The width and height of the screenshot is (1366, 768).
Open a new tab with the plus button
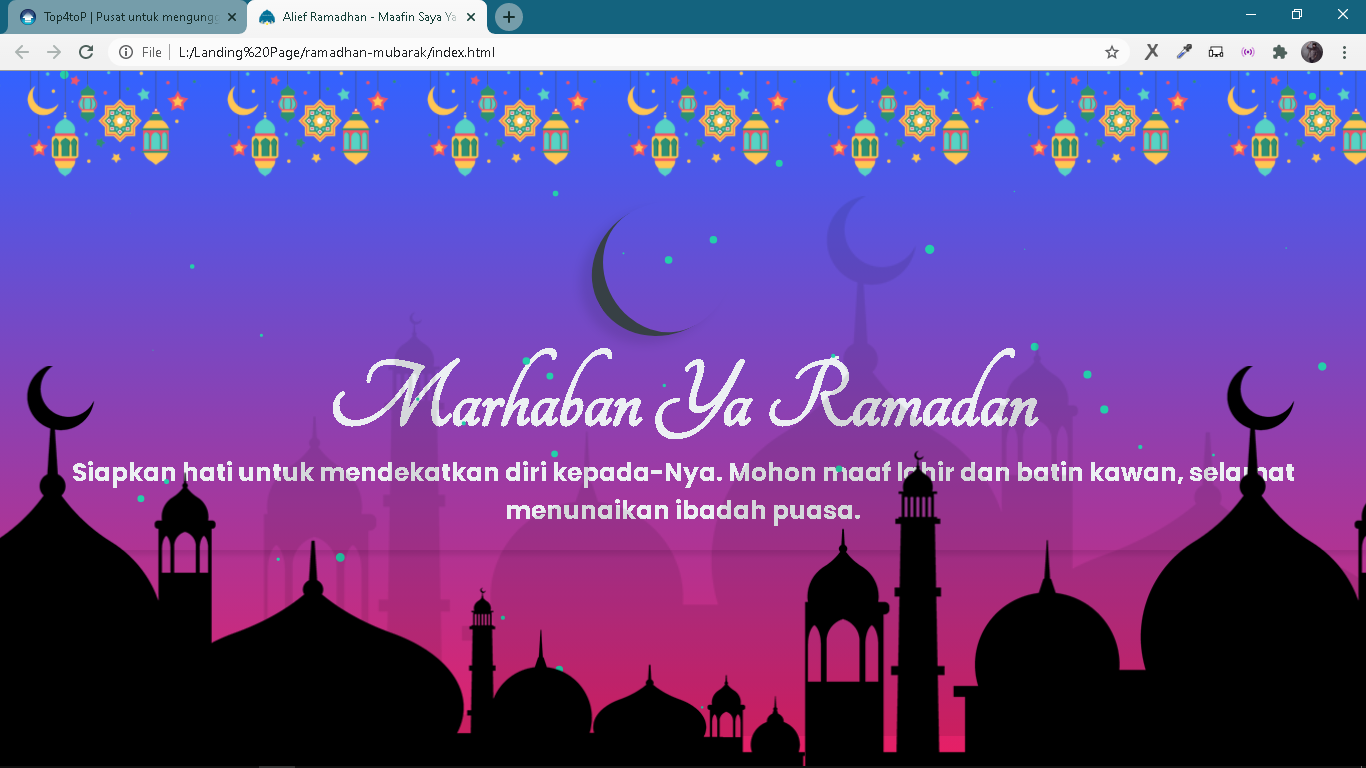(509, 16)
